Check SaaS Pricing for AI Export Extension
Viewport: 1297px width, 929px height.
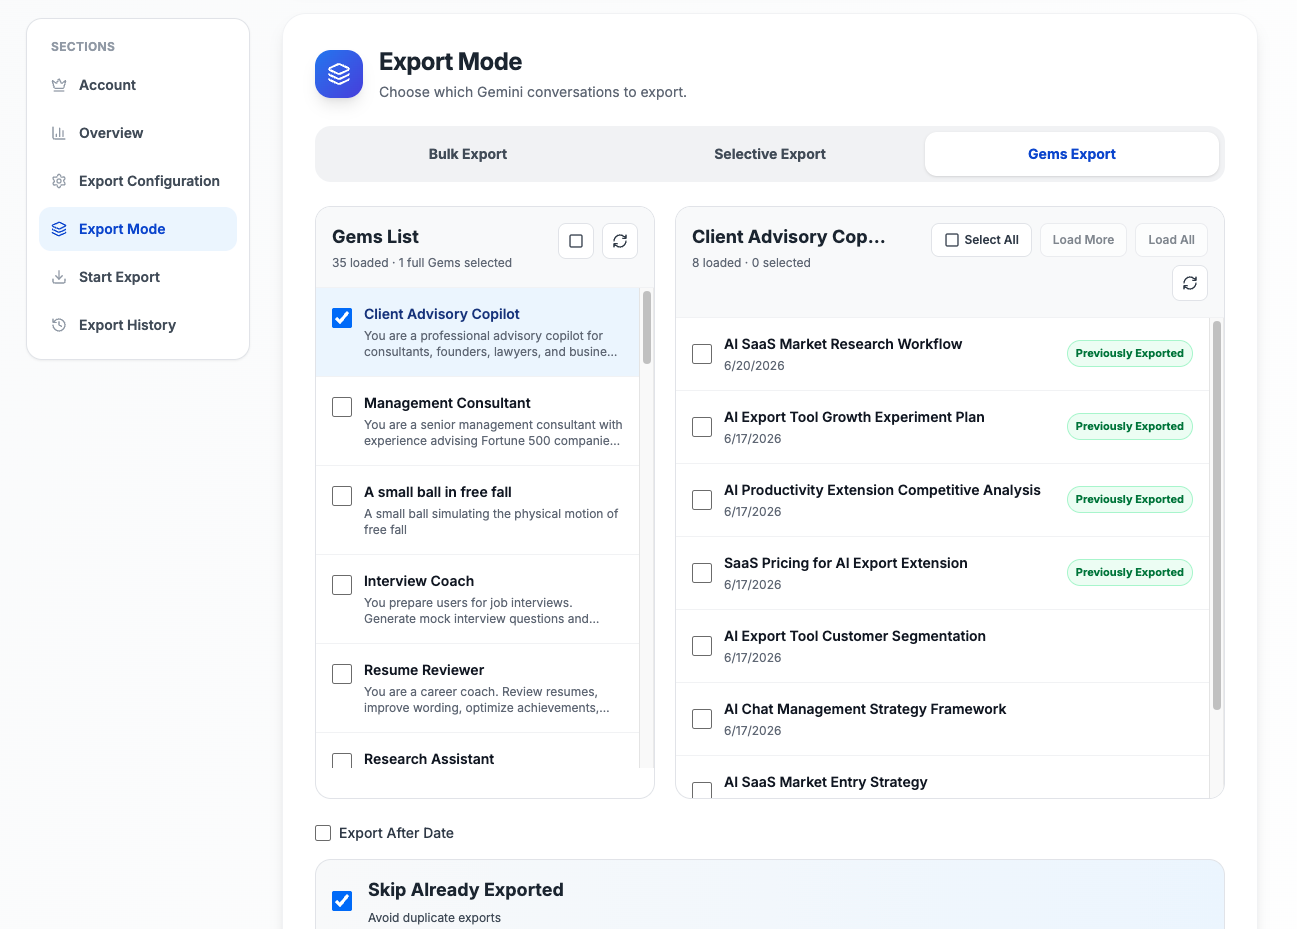point(702,573)
